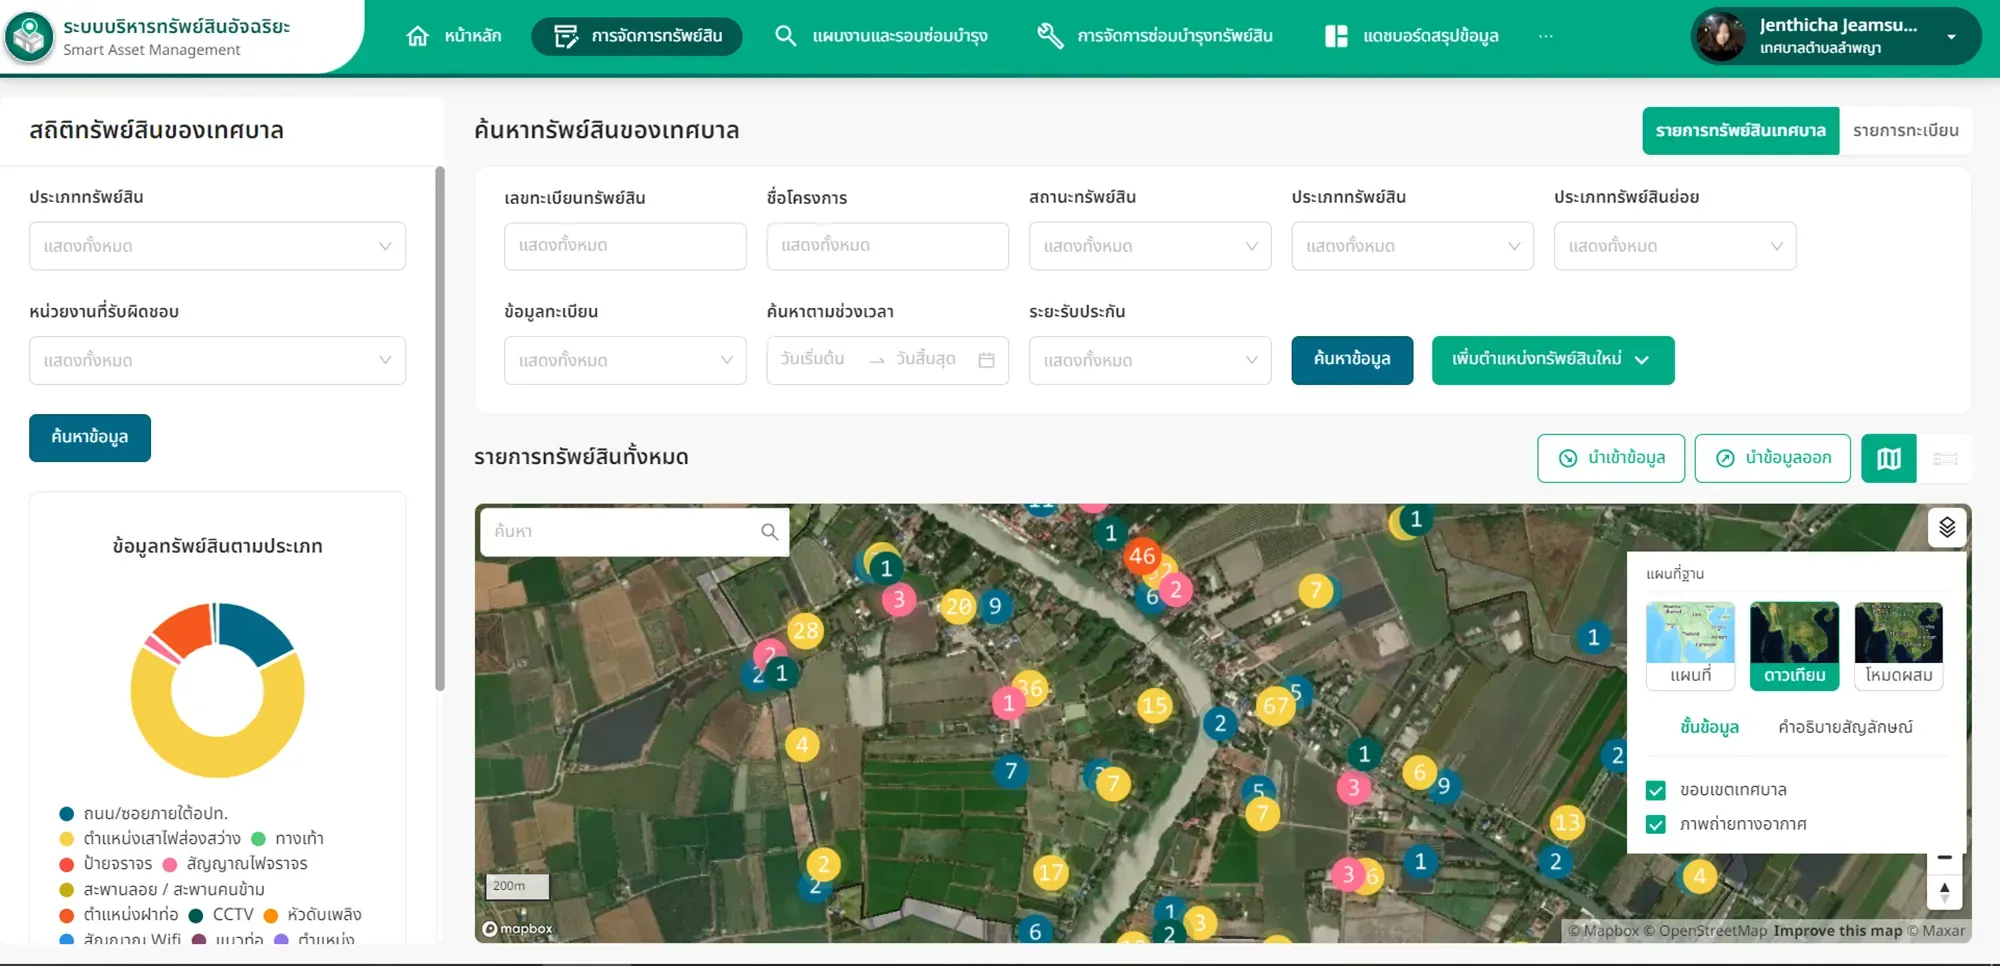Open the date range calendar icon
2000x966 pixels.
pyautogui.click(x=987, y=360)
